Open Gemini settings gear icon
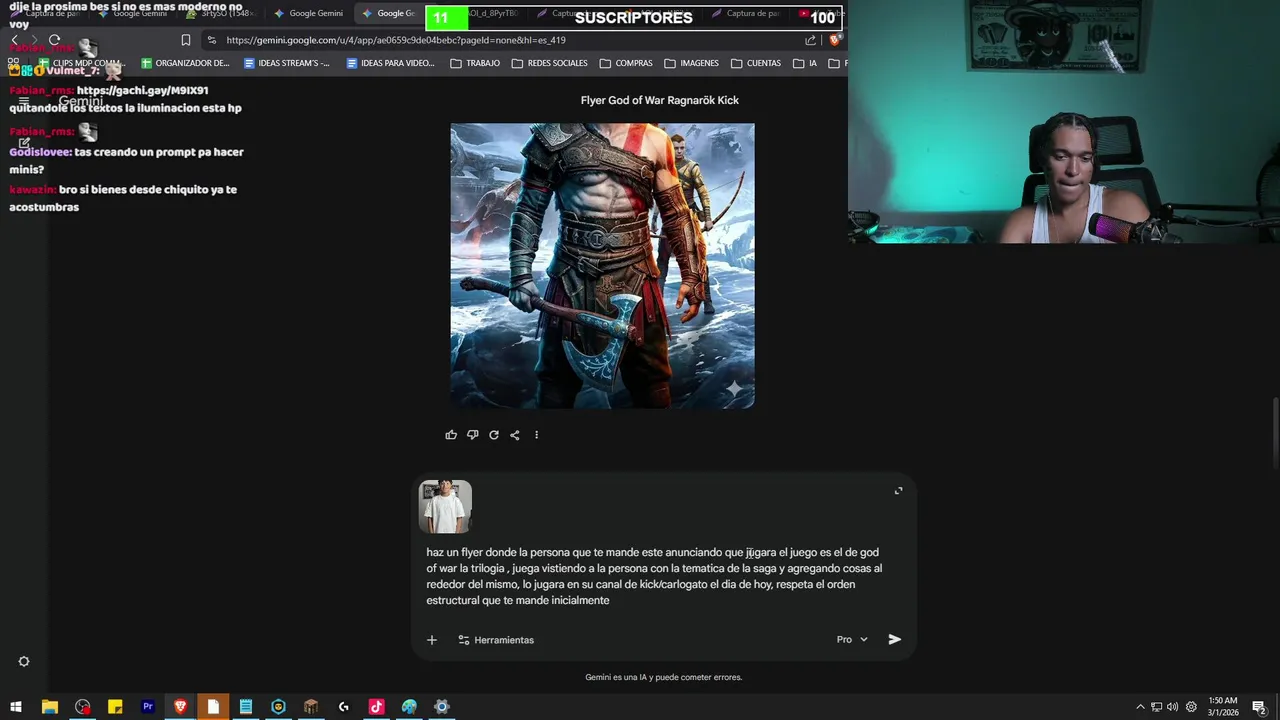 (x=24, y=661)
